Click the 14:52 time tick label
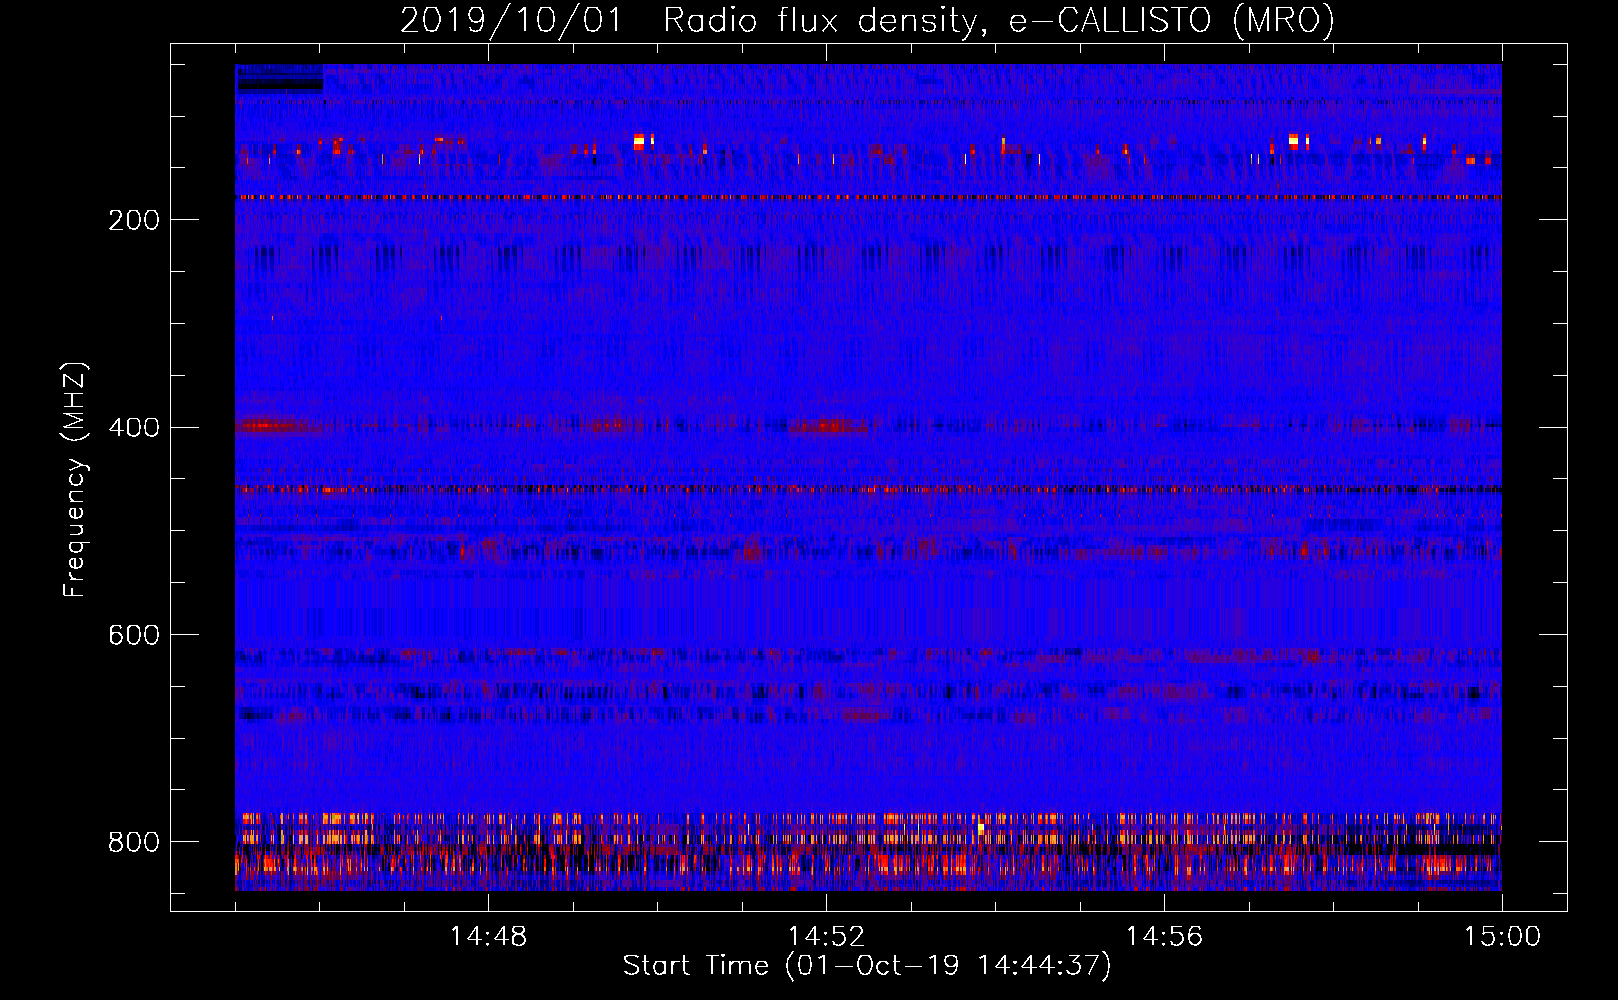This screenshot has width=1618, height=1000. tap(826, 937)
